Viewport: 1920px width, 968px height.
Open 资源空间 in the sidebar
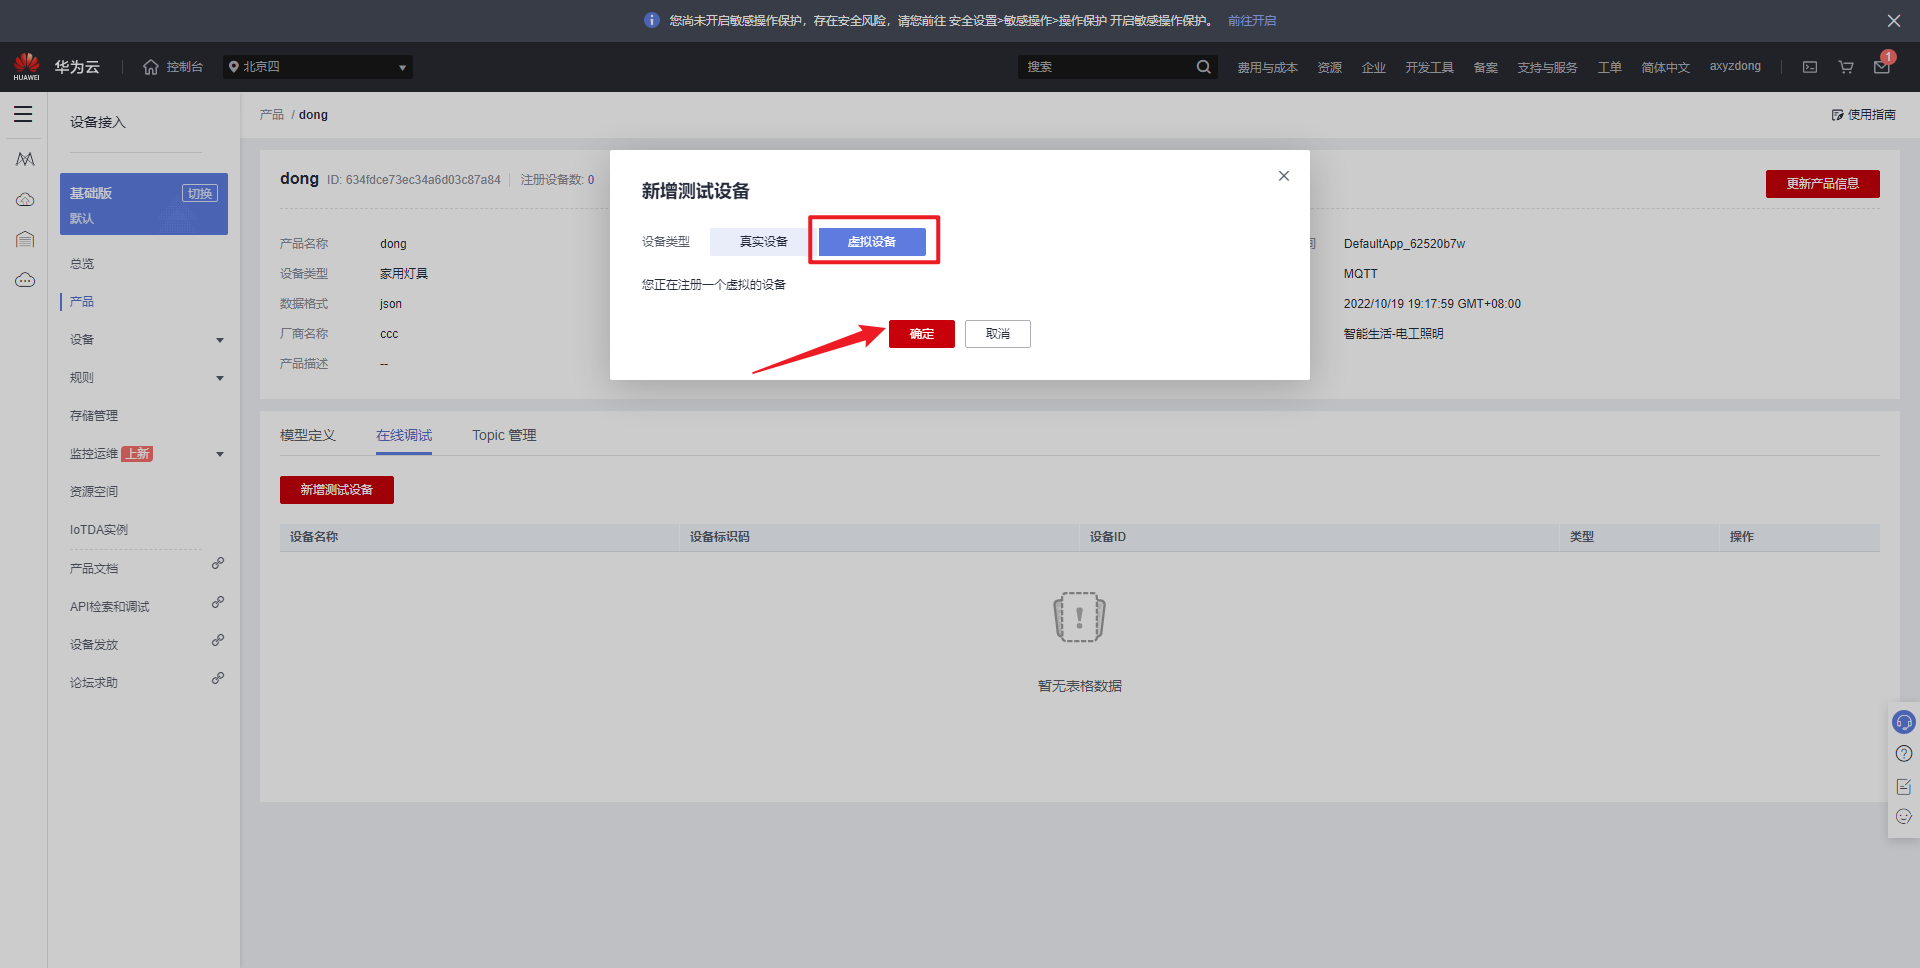[94, 492]
